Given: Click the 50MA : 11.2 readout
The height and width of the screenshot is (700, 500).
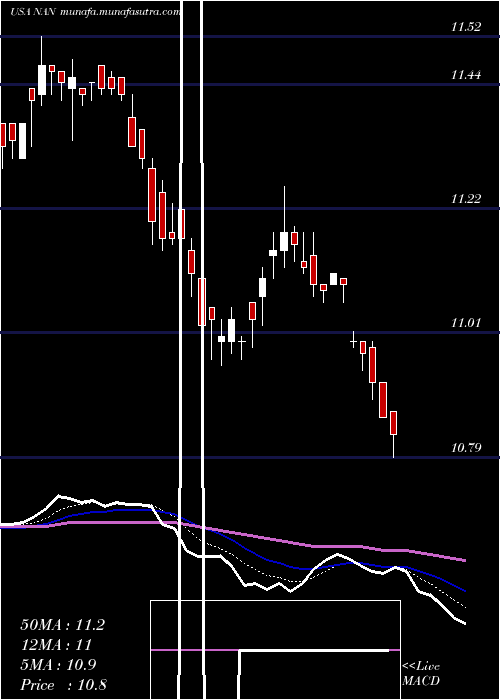Looking at the screenshot, I should (62, 625).
